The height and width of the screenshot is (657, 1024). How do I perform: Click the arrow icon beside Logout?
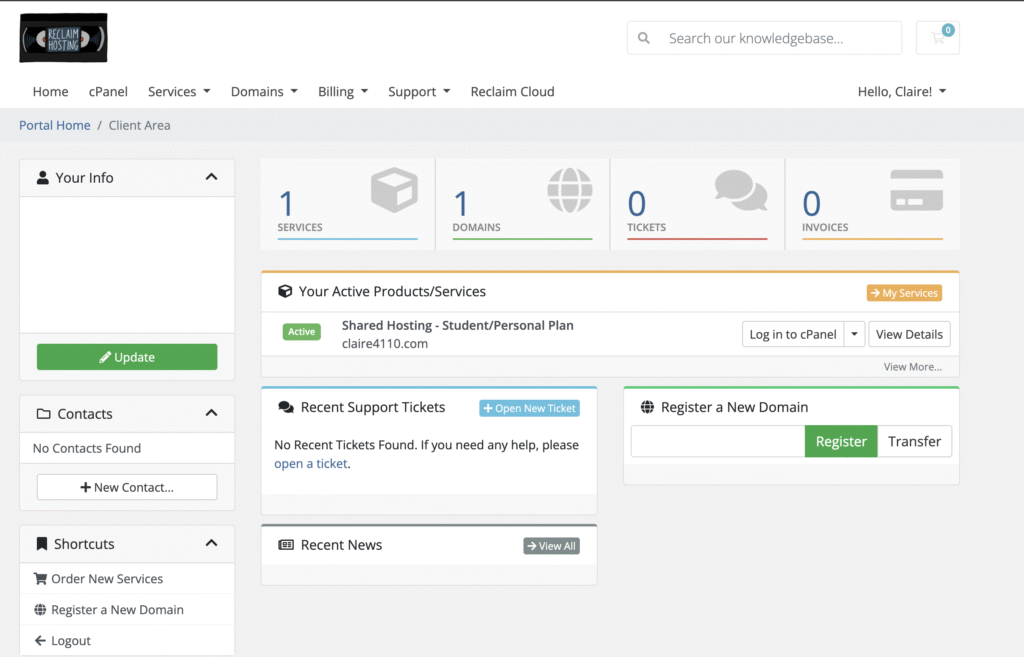pos(40,641)
